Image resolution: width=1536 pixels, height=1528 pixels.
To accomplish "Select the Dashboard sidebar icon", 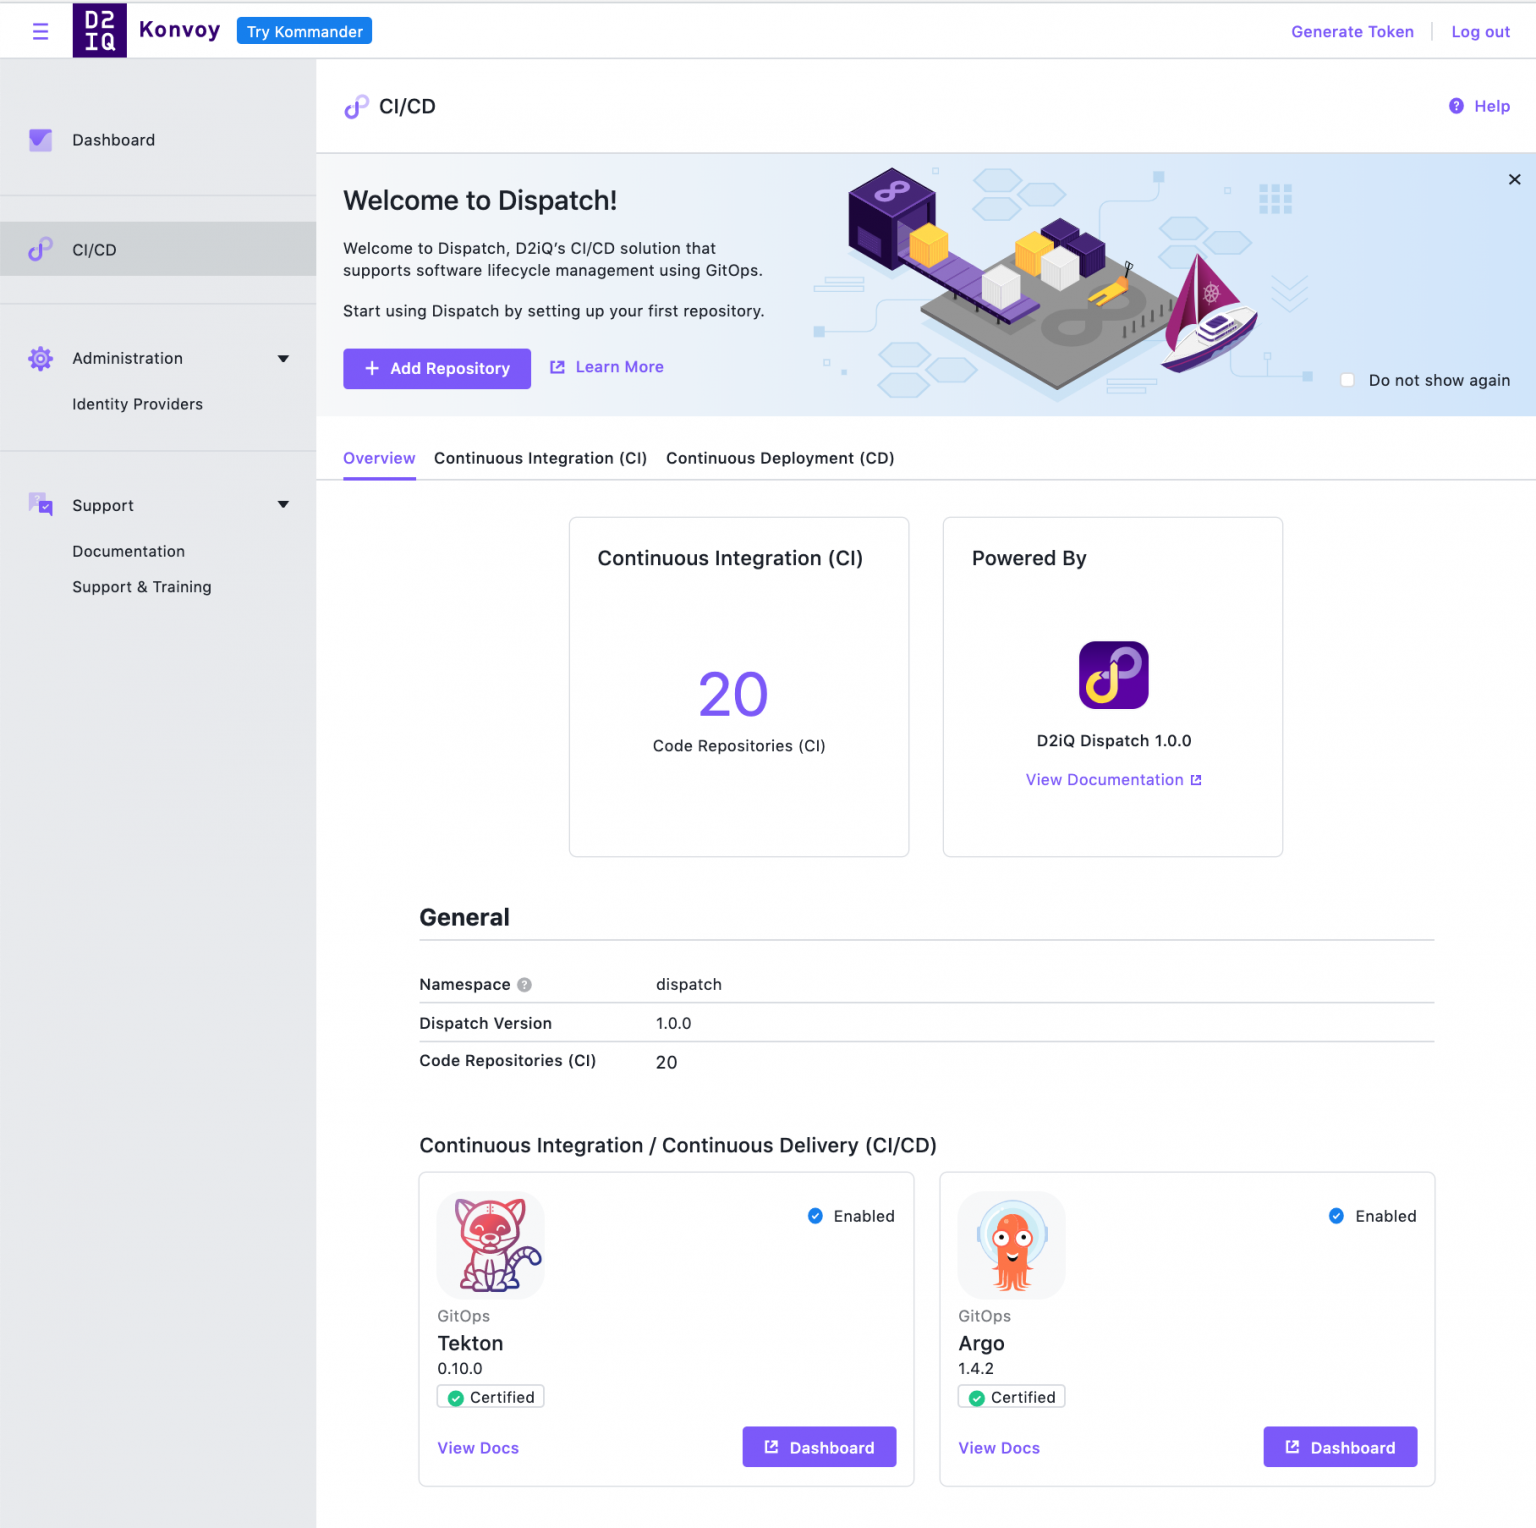I will point(40,140).
